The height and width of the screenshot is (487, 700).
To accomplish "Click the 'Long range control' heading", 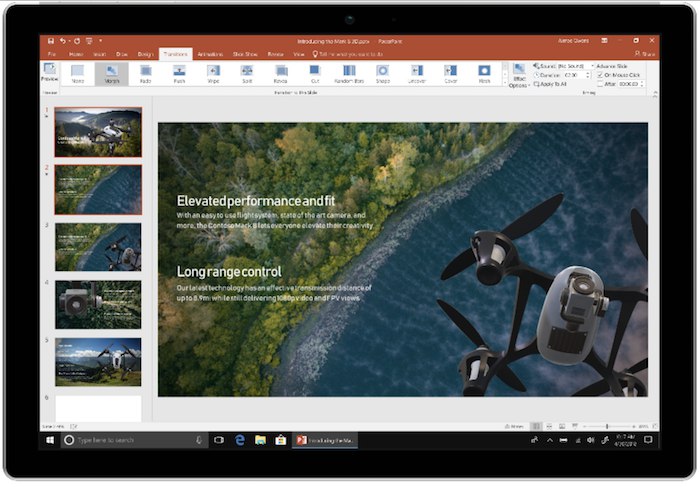I will [x=229, y=271].
